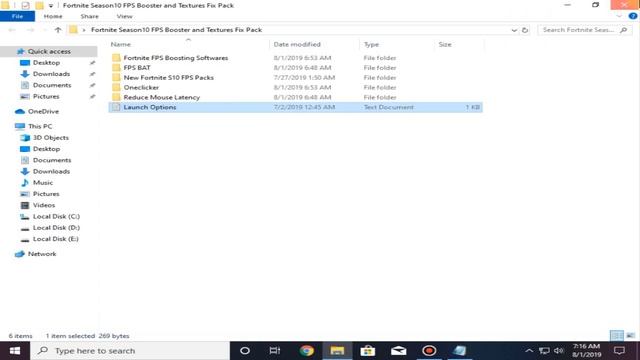Image resolution: width=640 pixels, height=360 pixels.
Task: Open Pictures under This PC
Action: [x=46, y=194]
